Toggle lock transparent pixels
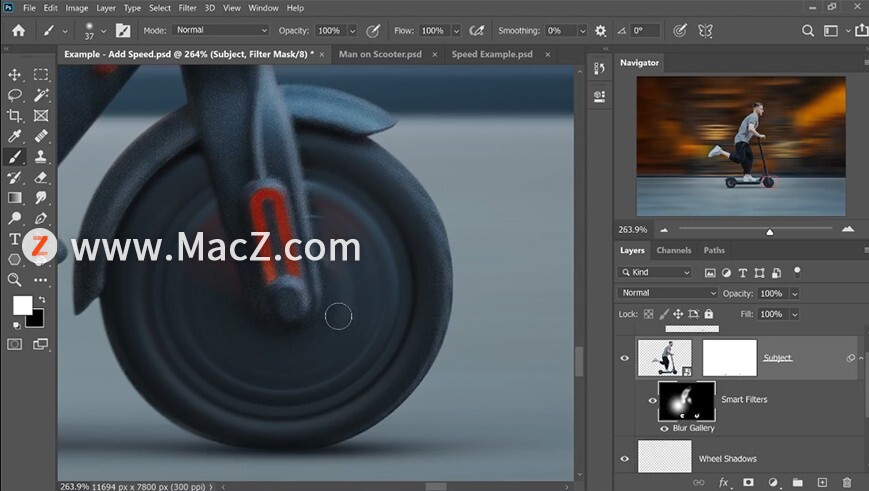Viewport: 869px width, 491px height. (648, 314)
